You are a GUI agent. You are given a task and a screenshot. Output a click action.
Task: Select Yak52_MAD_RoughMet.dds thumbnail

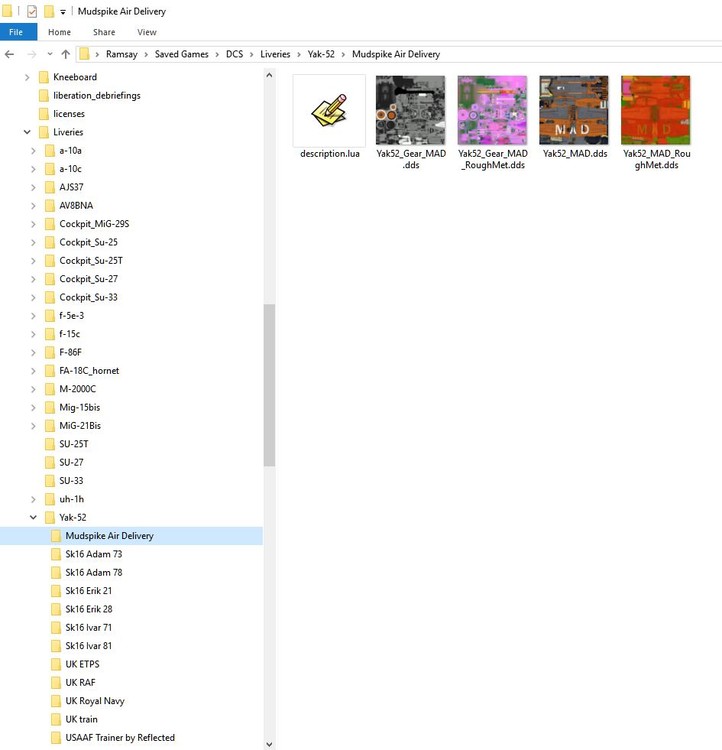coord(656,110)
